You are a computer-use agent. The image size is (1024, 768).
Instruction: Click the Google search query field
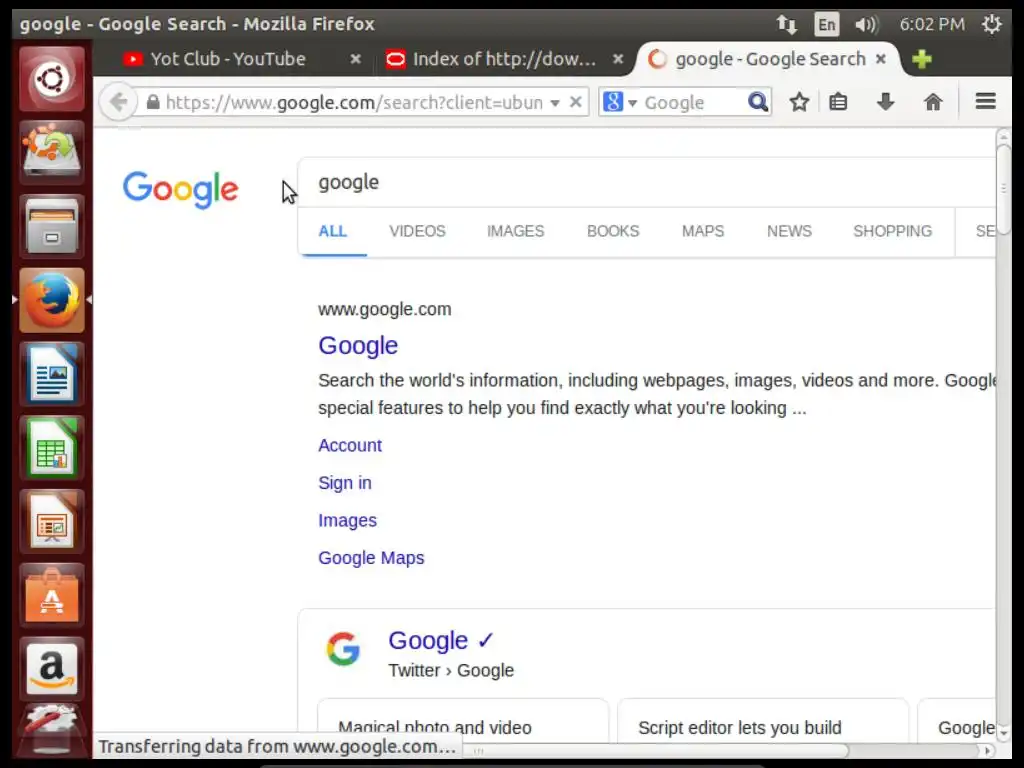point(647,182)
